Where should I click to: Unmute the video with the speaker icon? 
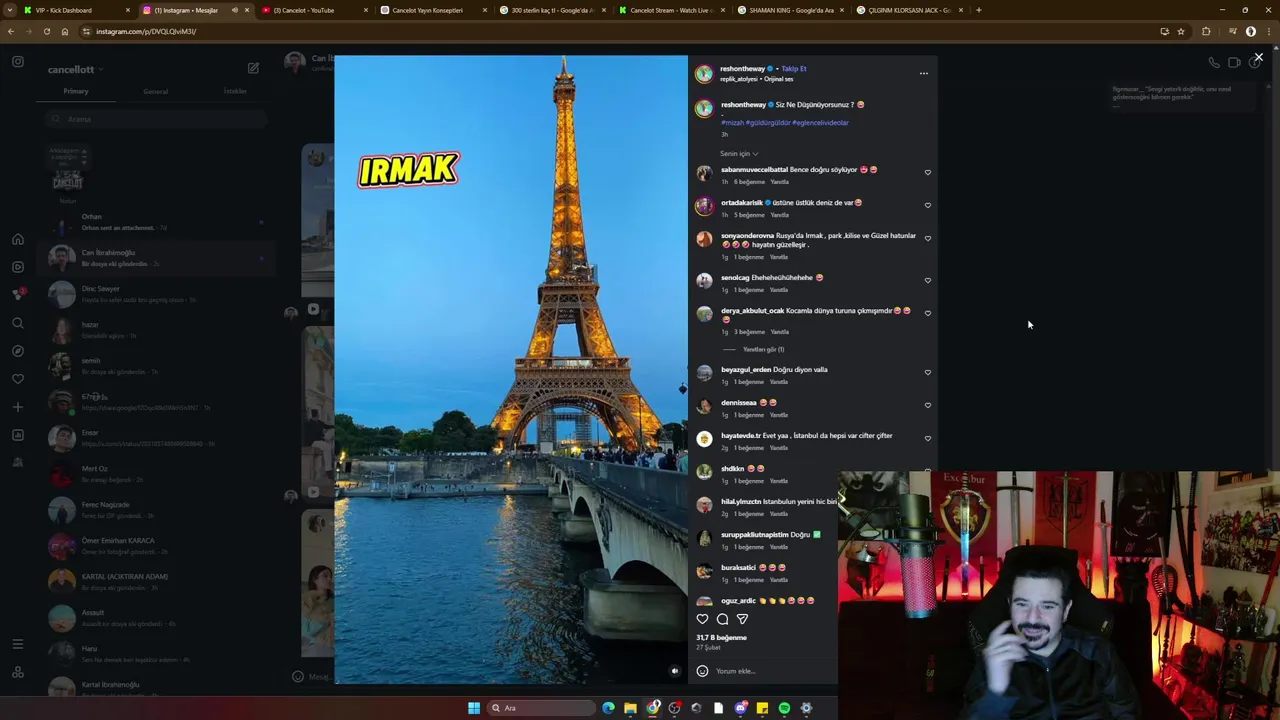pos(675,671)
